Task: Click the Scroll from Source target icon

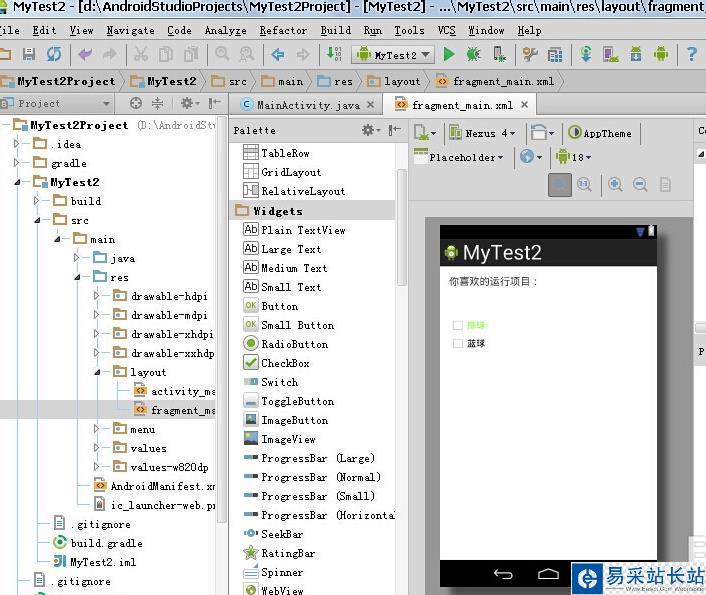Action: click(136, 104)
